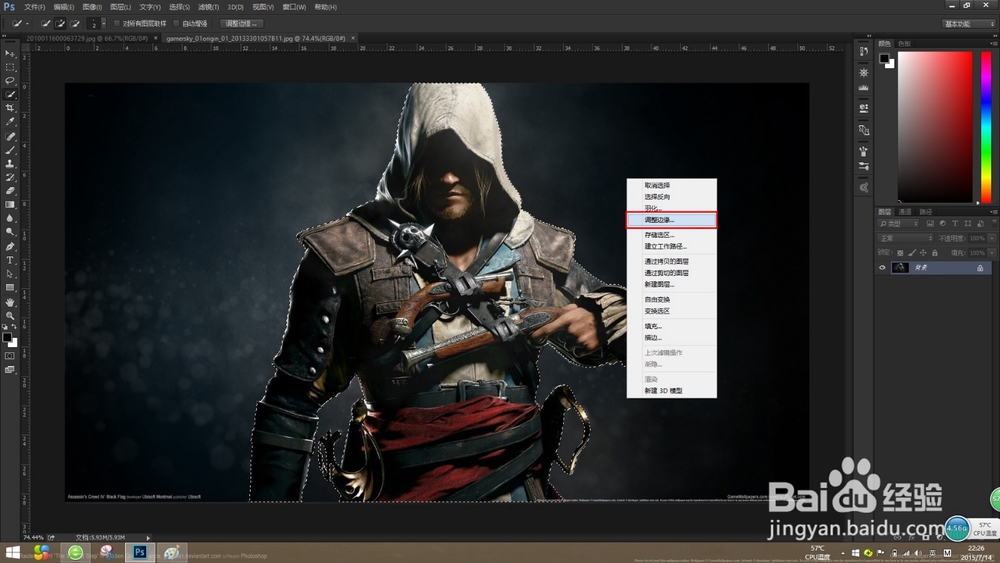Toggle lock image pixels brush icon

pos(912,253)
